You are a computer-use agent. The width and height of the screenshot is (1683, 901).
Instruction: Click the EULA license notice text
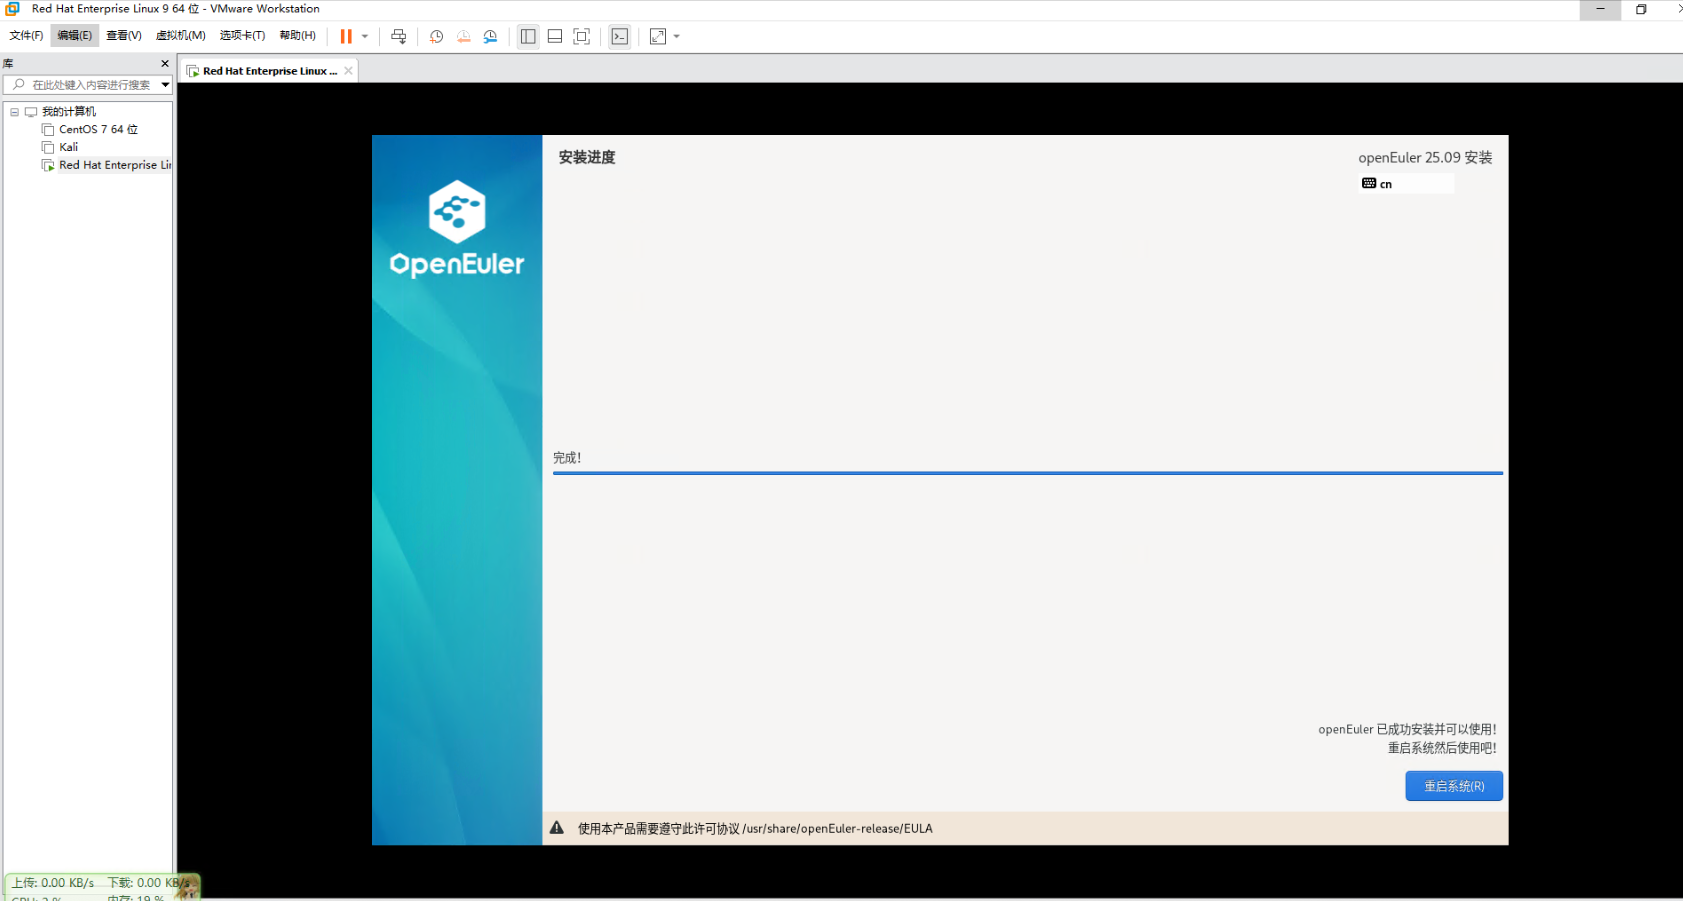(755, 828)
